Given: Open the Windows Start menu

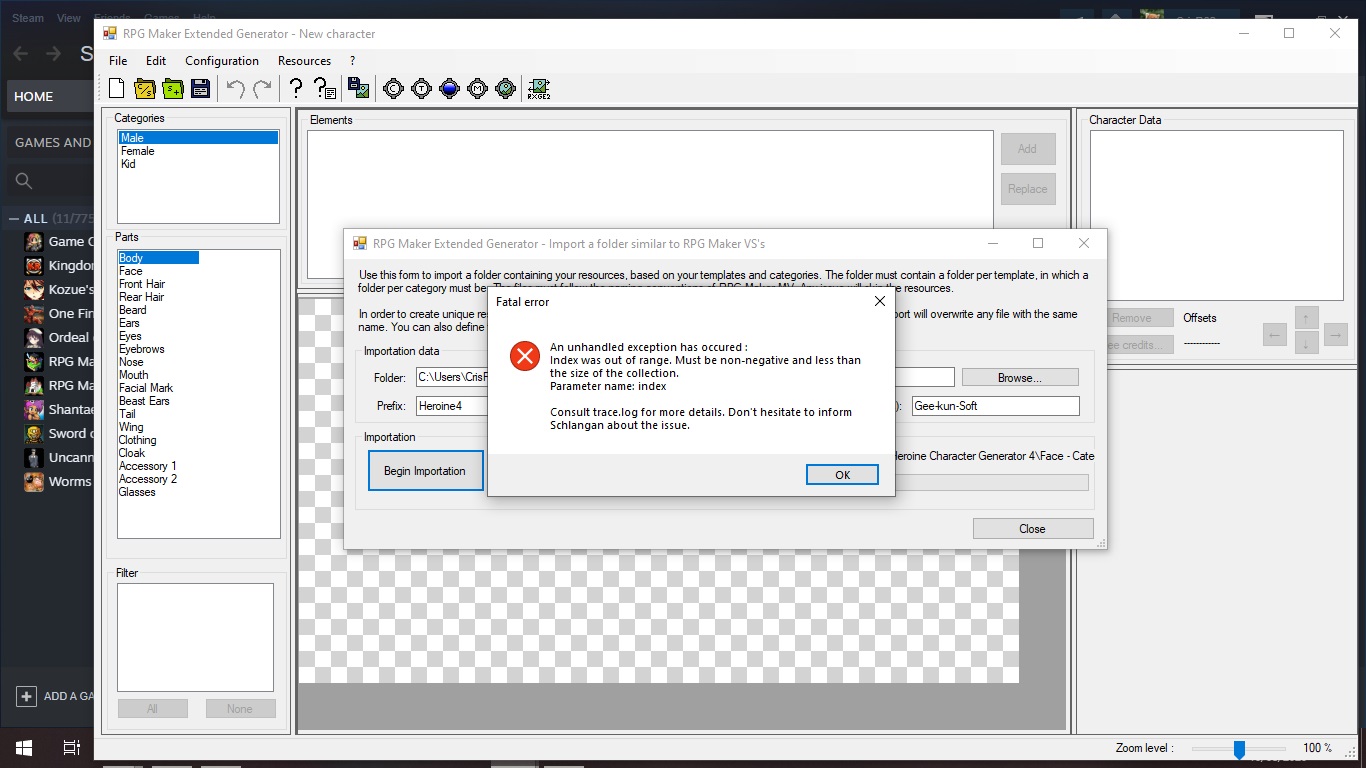Looking at the screenshot, I should 23,748.
